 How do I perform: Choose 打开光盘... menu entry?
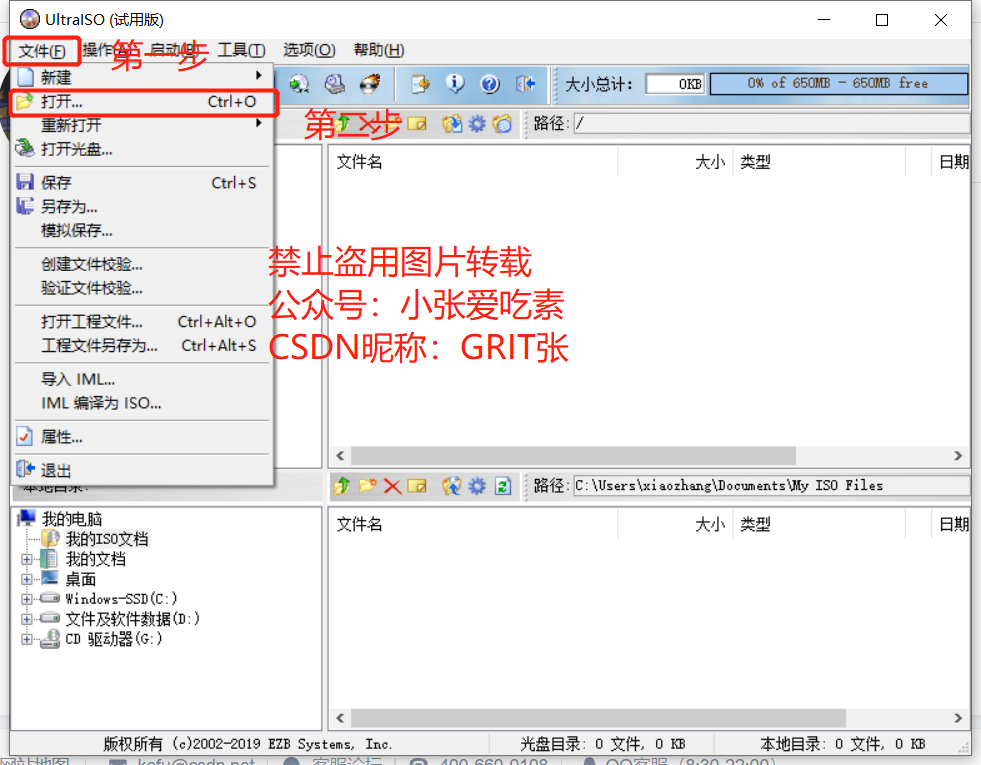click(x=142, y=149)
